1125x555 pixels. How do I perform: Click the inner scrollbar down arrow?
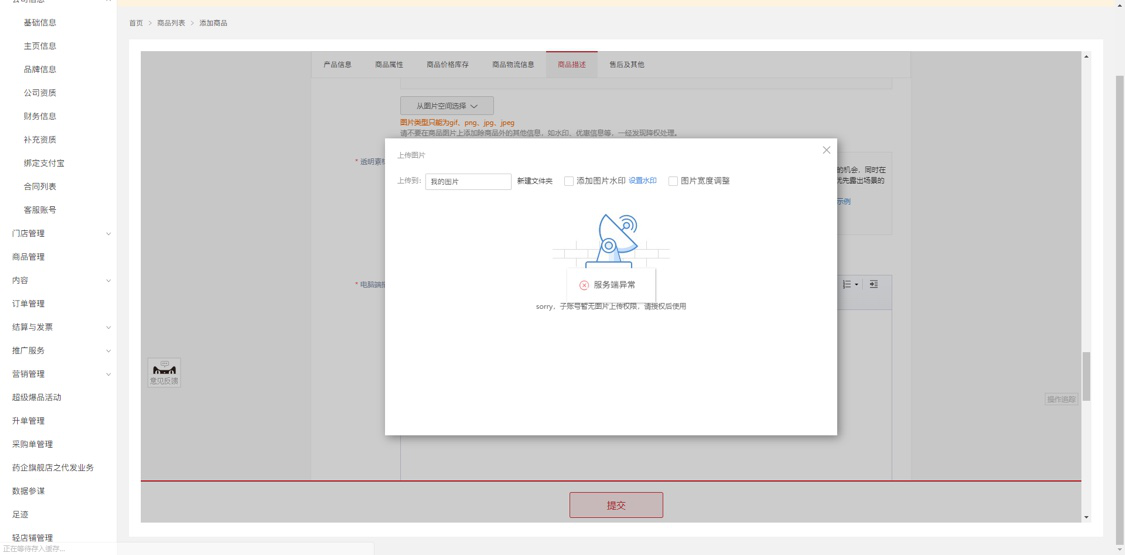click(1086, 517)
